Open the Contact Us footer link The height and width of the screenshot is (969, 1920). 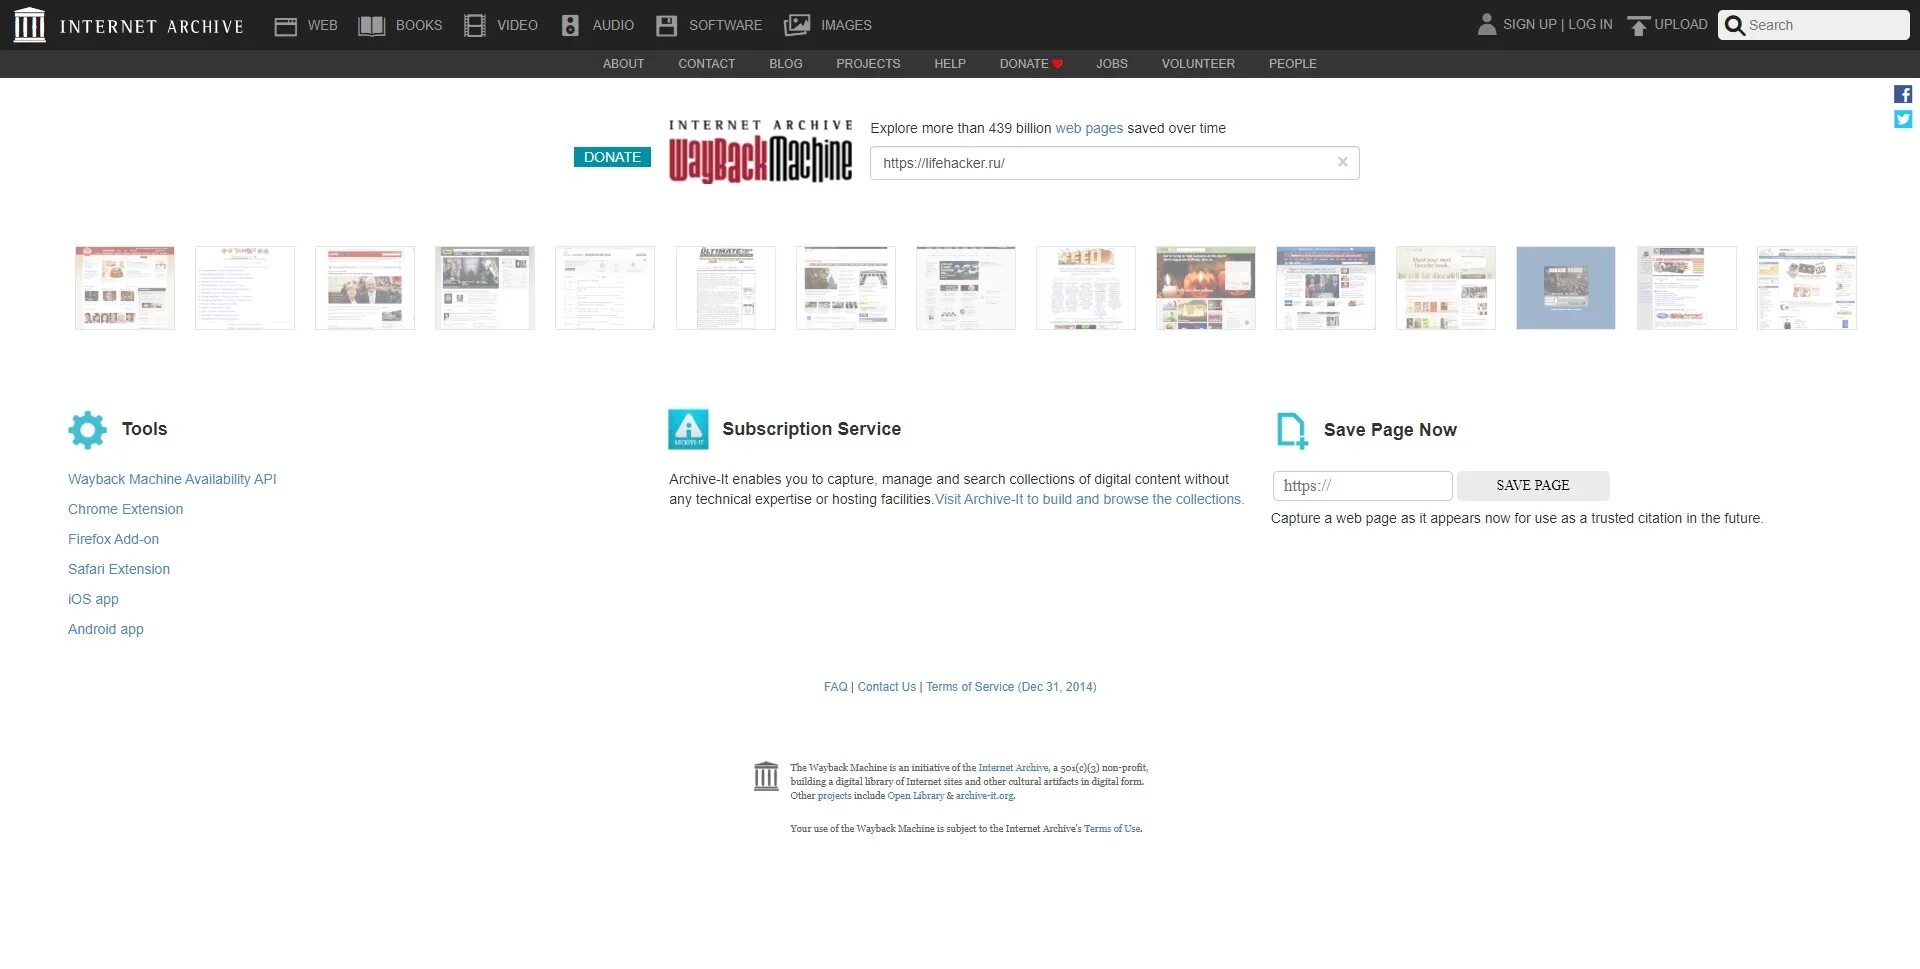(x=887, y=687)
